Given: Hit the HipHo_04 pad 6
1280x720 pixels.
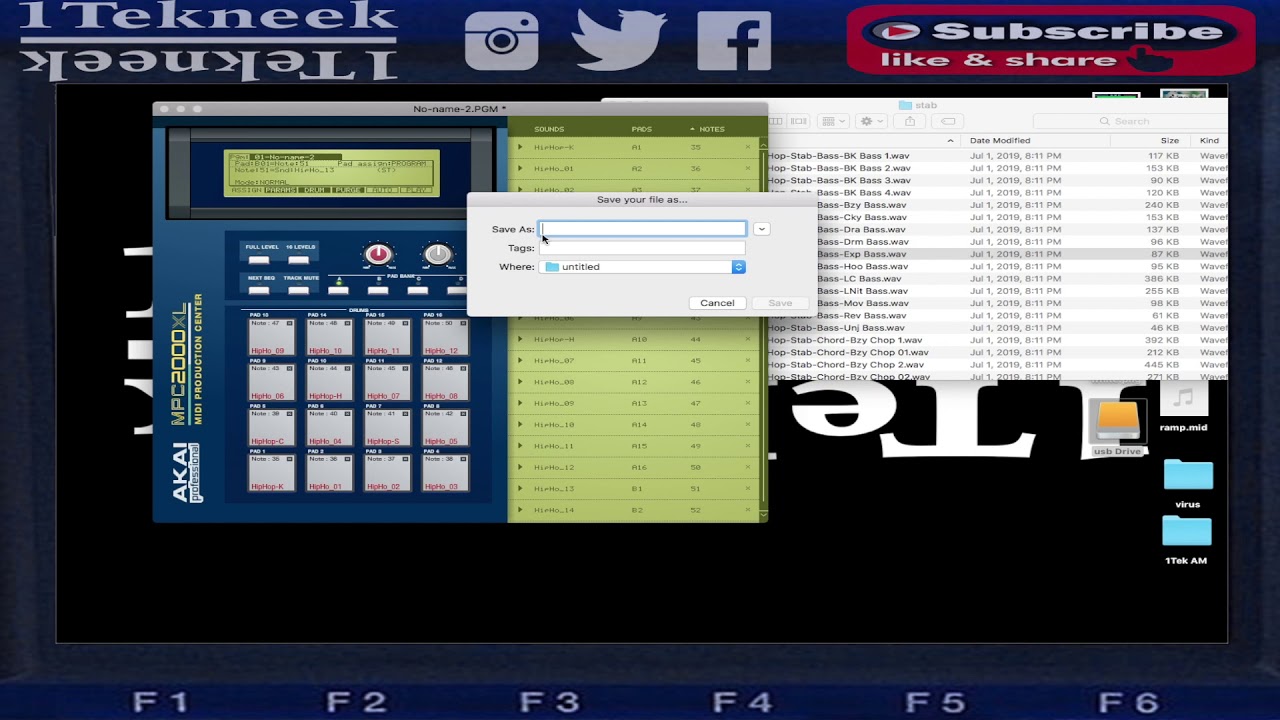Looking at the screenshot, I should (329, 427).
